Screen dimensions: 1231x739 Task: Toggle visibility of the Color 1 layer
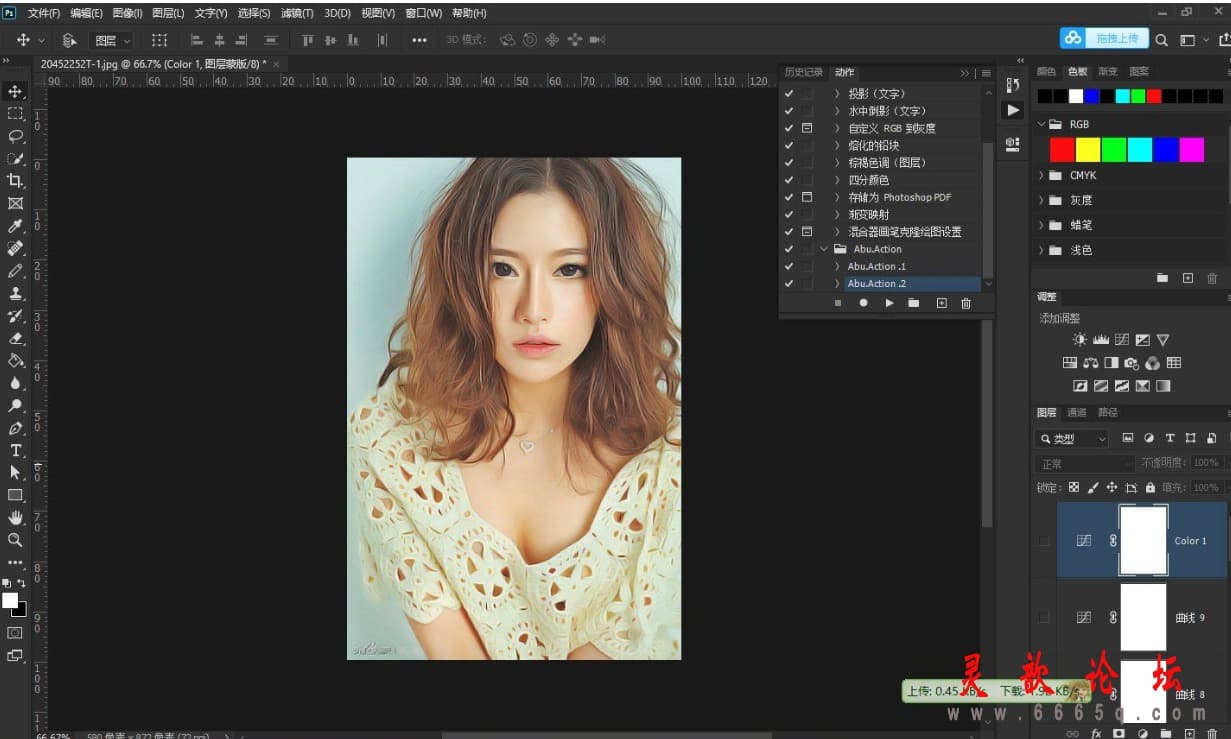point(1044,540)
